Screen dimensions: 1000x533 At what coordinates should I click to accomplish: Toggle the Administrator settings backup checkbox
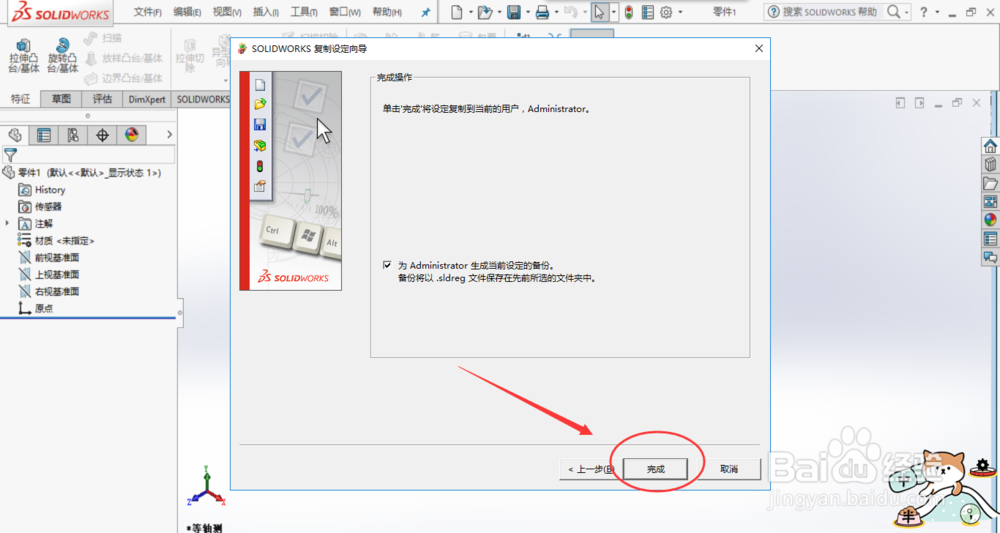387,265
